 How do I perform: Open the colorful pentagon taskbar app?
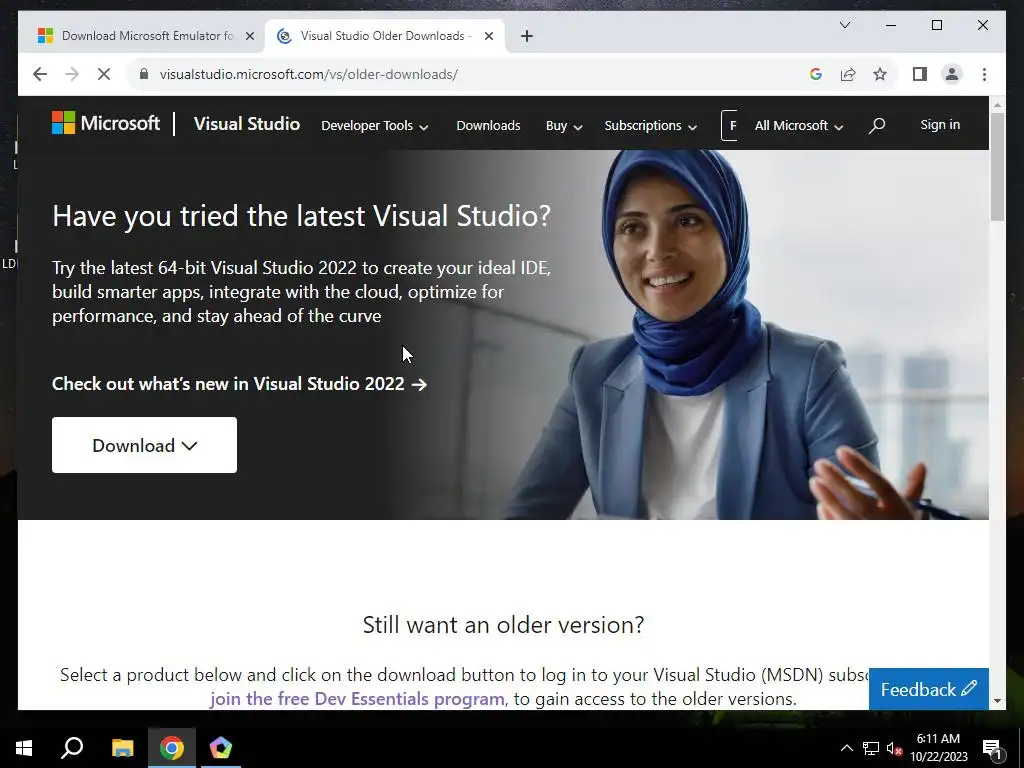pos(221,748)
